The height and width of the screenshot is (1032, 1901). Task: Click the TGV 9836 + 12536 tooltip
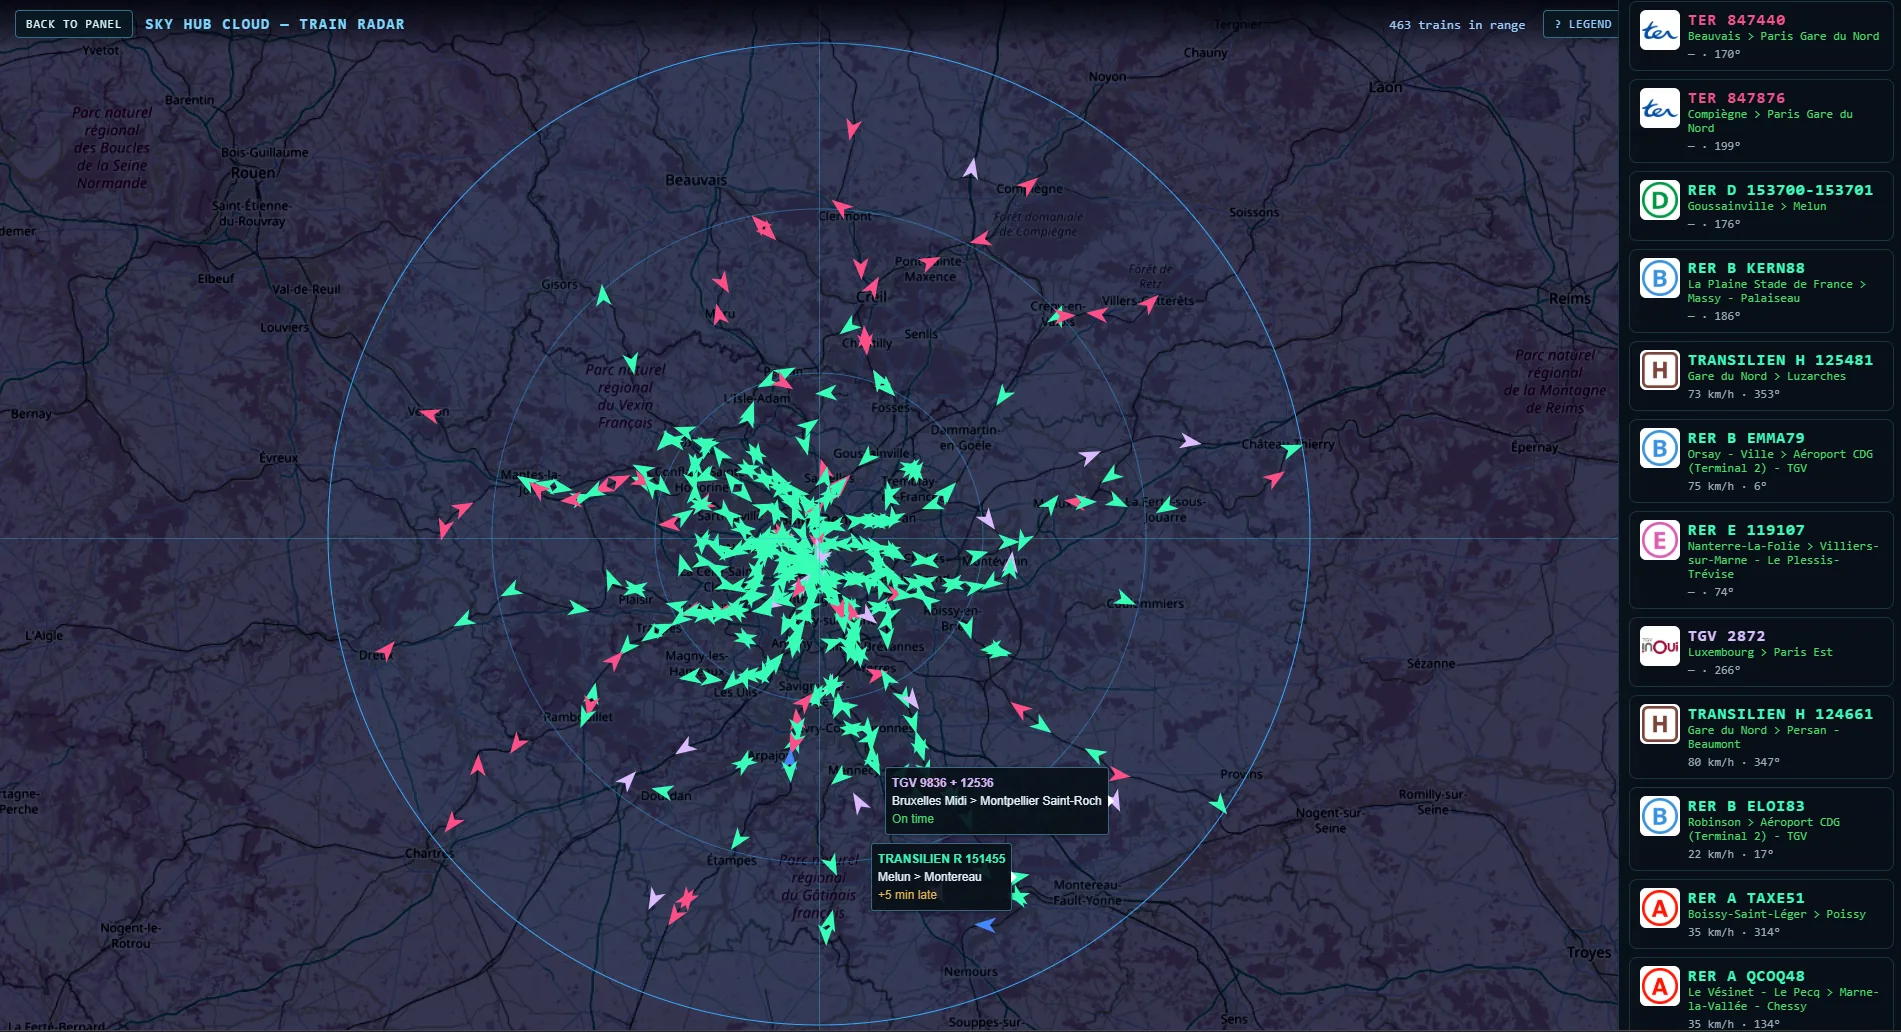tap(997, 800)
